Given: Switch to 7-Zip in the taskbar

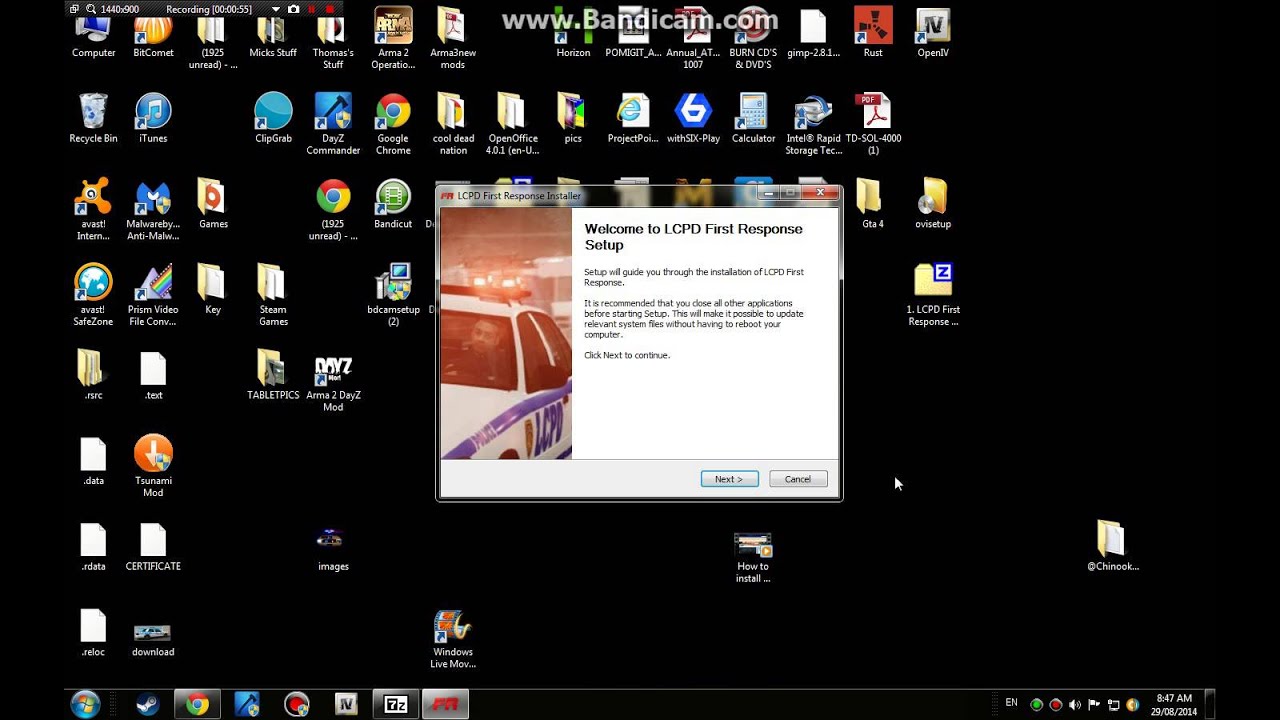Looking at the screenshot, I should click(396, 704).
